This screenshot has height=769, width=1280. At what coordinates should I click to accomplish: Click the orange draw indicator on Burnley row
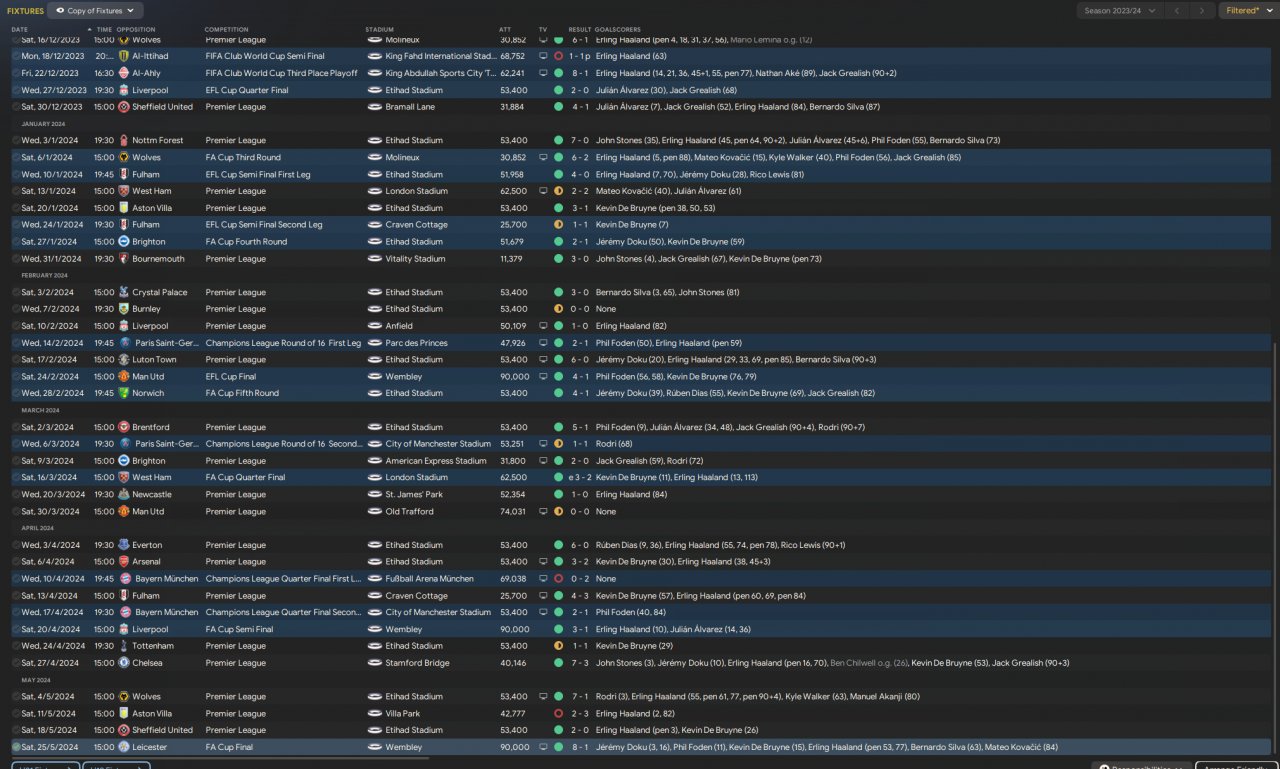point(558,309)
